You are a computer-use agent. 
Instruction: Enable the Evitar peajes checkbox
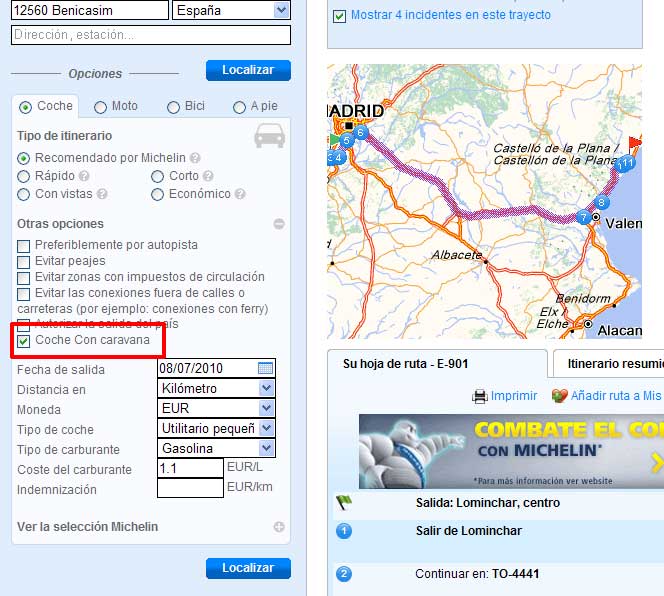pyautogui.click(x=24, y=261)
